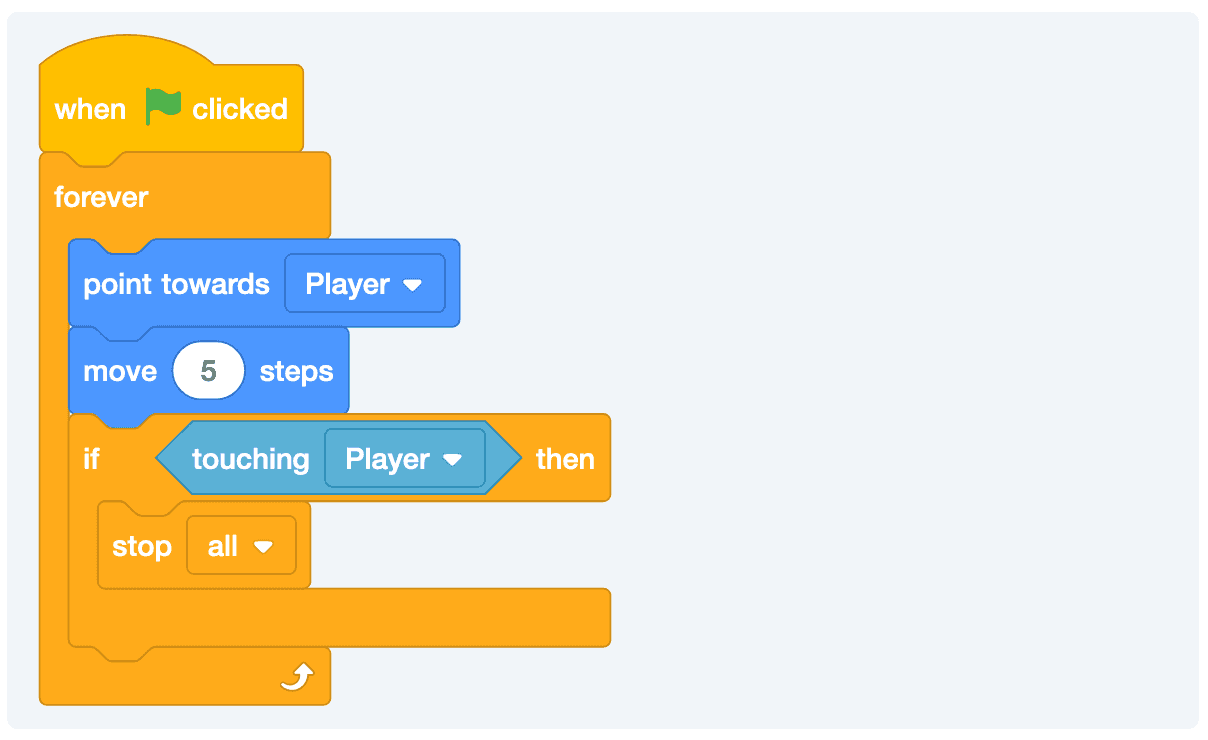Click the loop arrow icon on the forever block
The width and height of the screenshot is (1208, 740).
tap(297, 678)
